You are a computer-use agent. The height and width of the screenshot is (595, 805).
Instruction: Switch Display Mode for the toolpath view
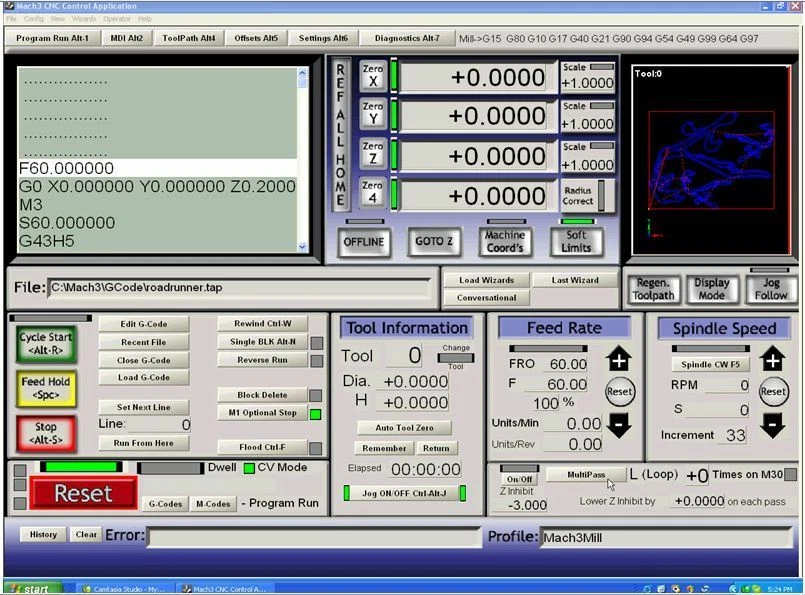pos(713,289)
